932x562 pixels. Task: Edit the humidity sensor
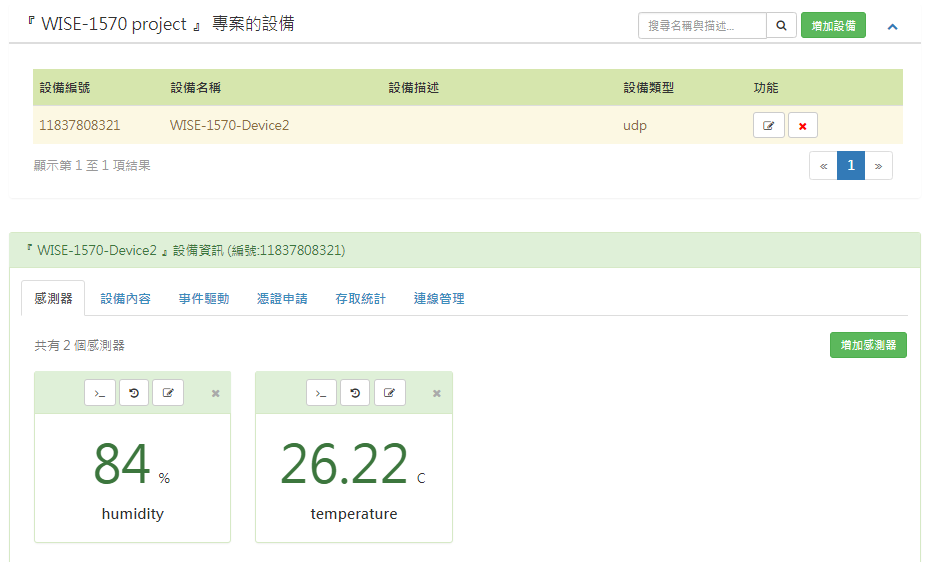coord(168,393)
